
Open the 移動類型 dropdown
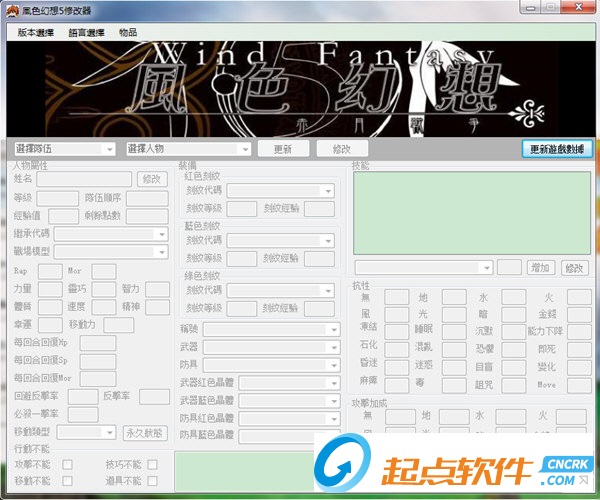pyautogui.click(x=86, y=433)
